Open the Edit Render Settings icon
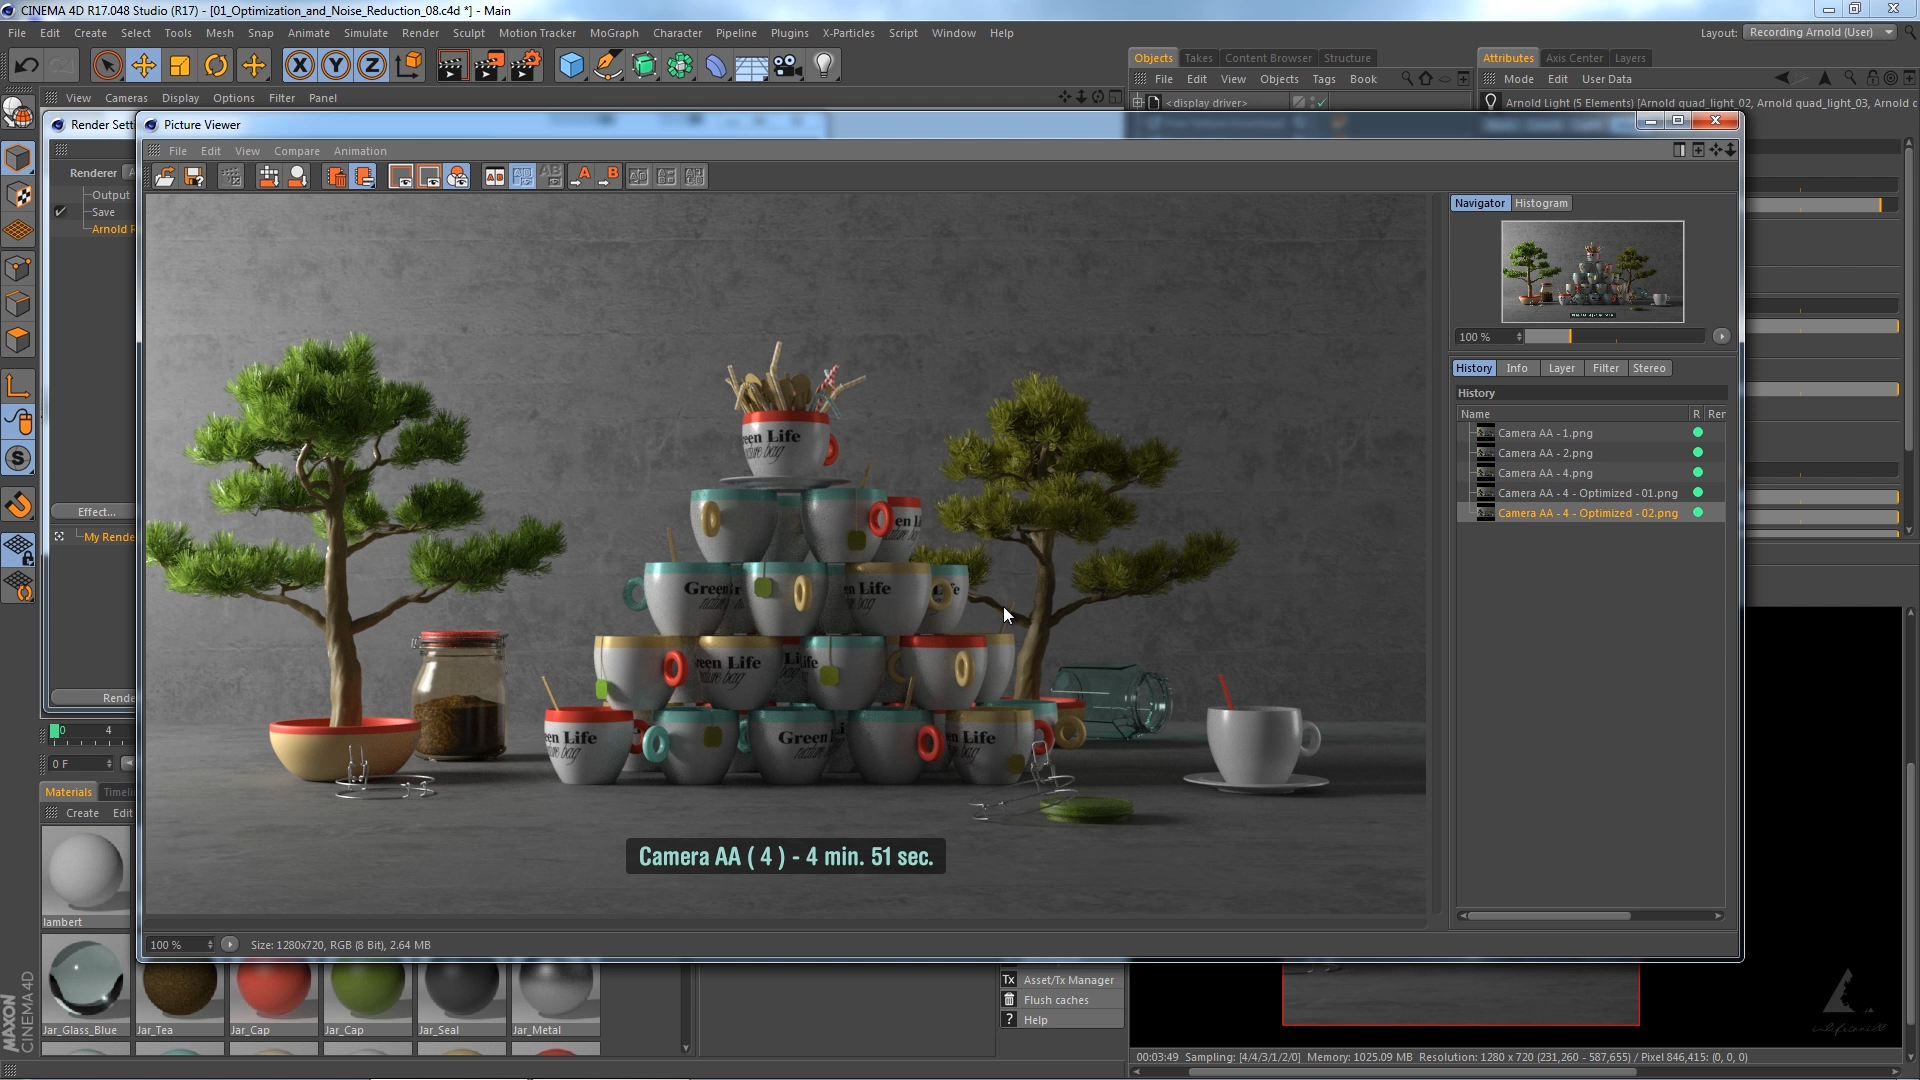 coord(525,65)
